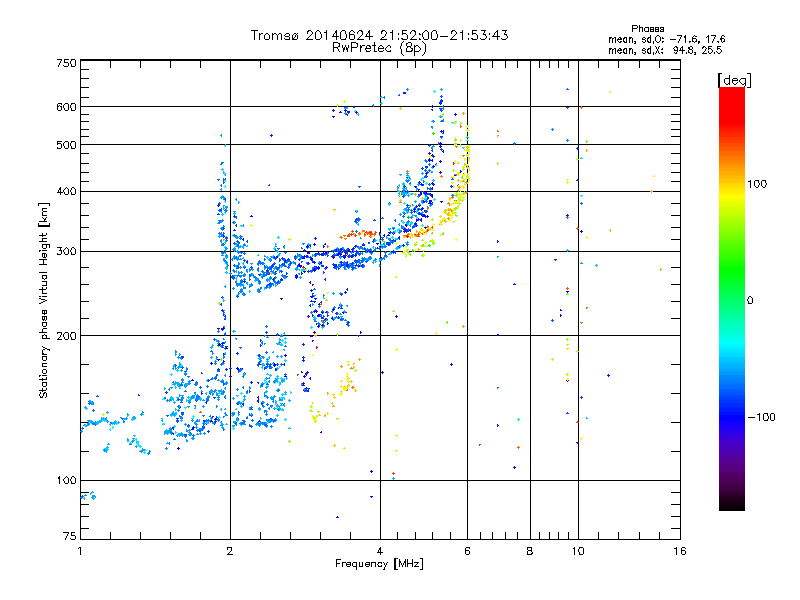
Task: Select the 'RwPretec (8p)' subtitle text
Action: tap(379, 48)
